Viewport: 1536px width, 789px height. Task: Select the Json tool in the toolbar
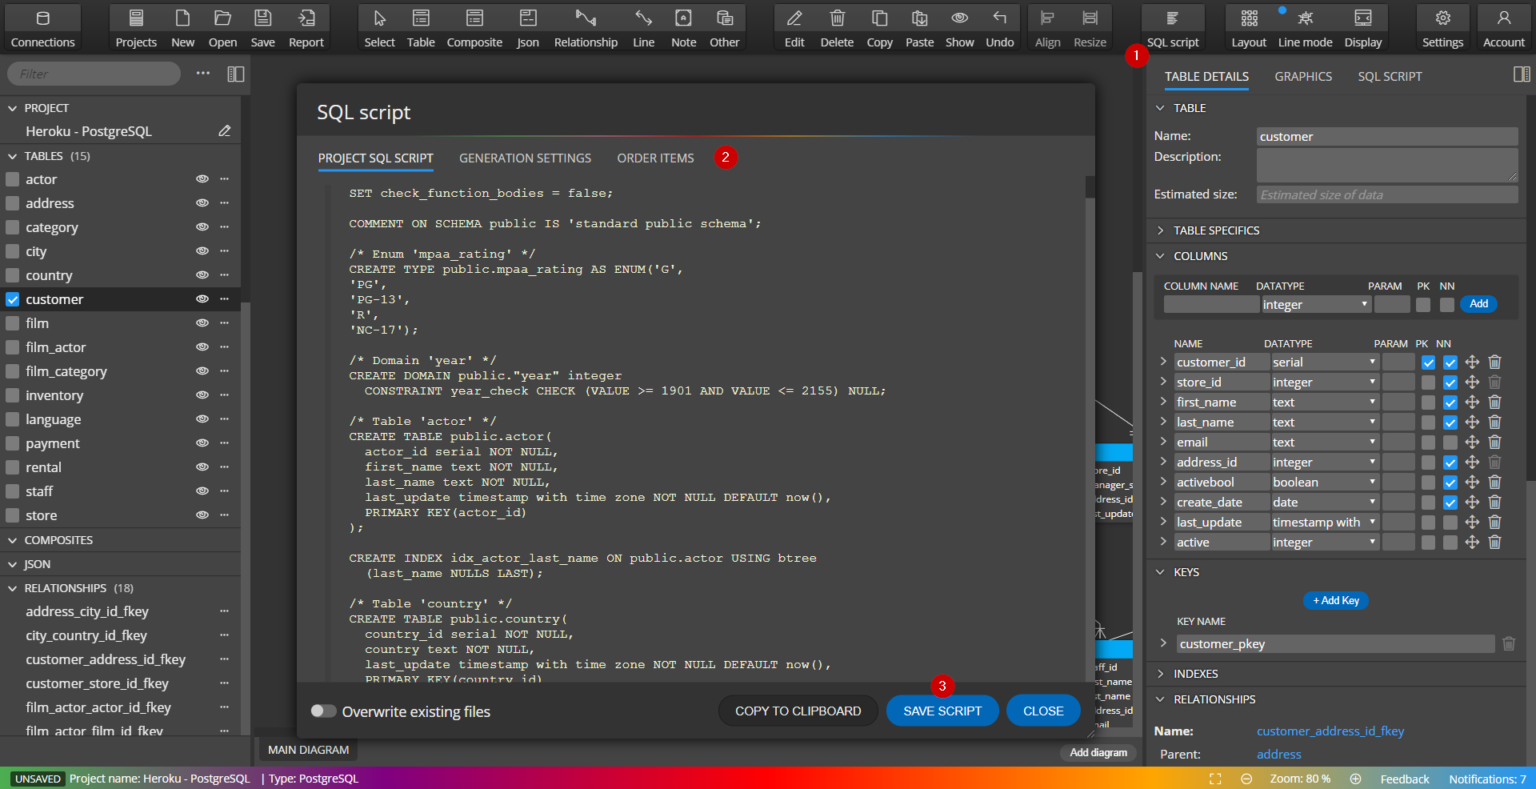527,27
